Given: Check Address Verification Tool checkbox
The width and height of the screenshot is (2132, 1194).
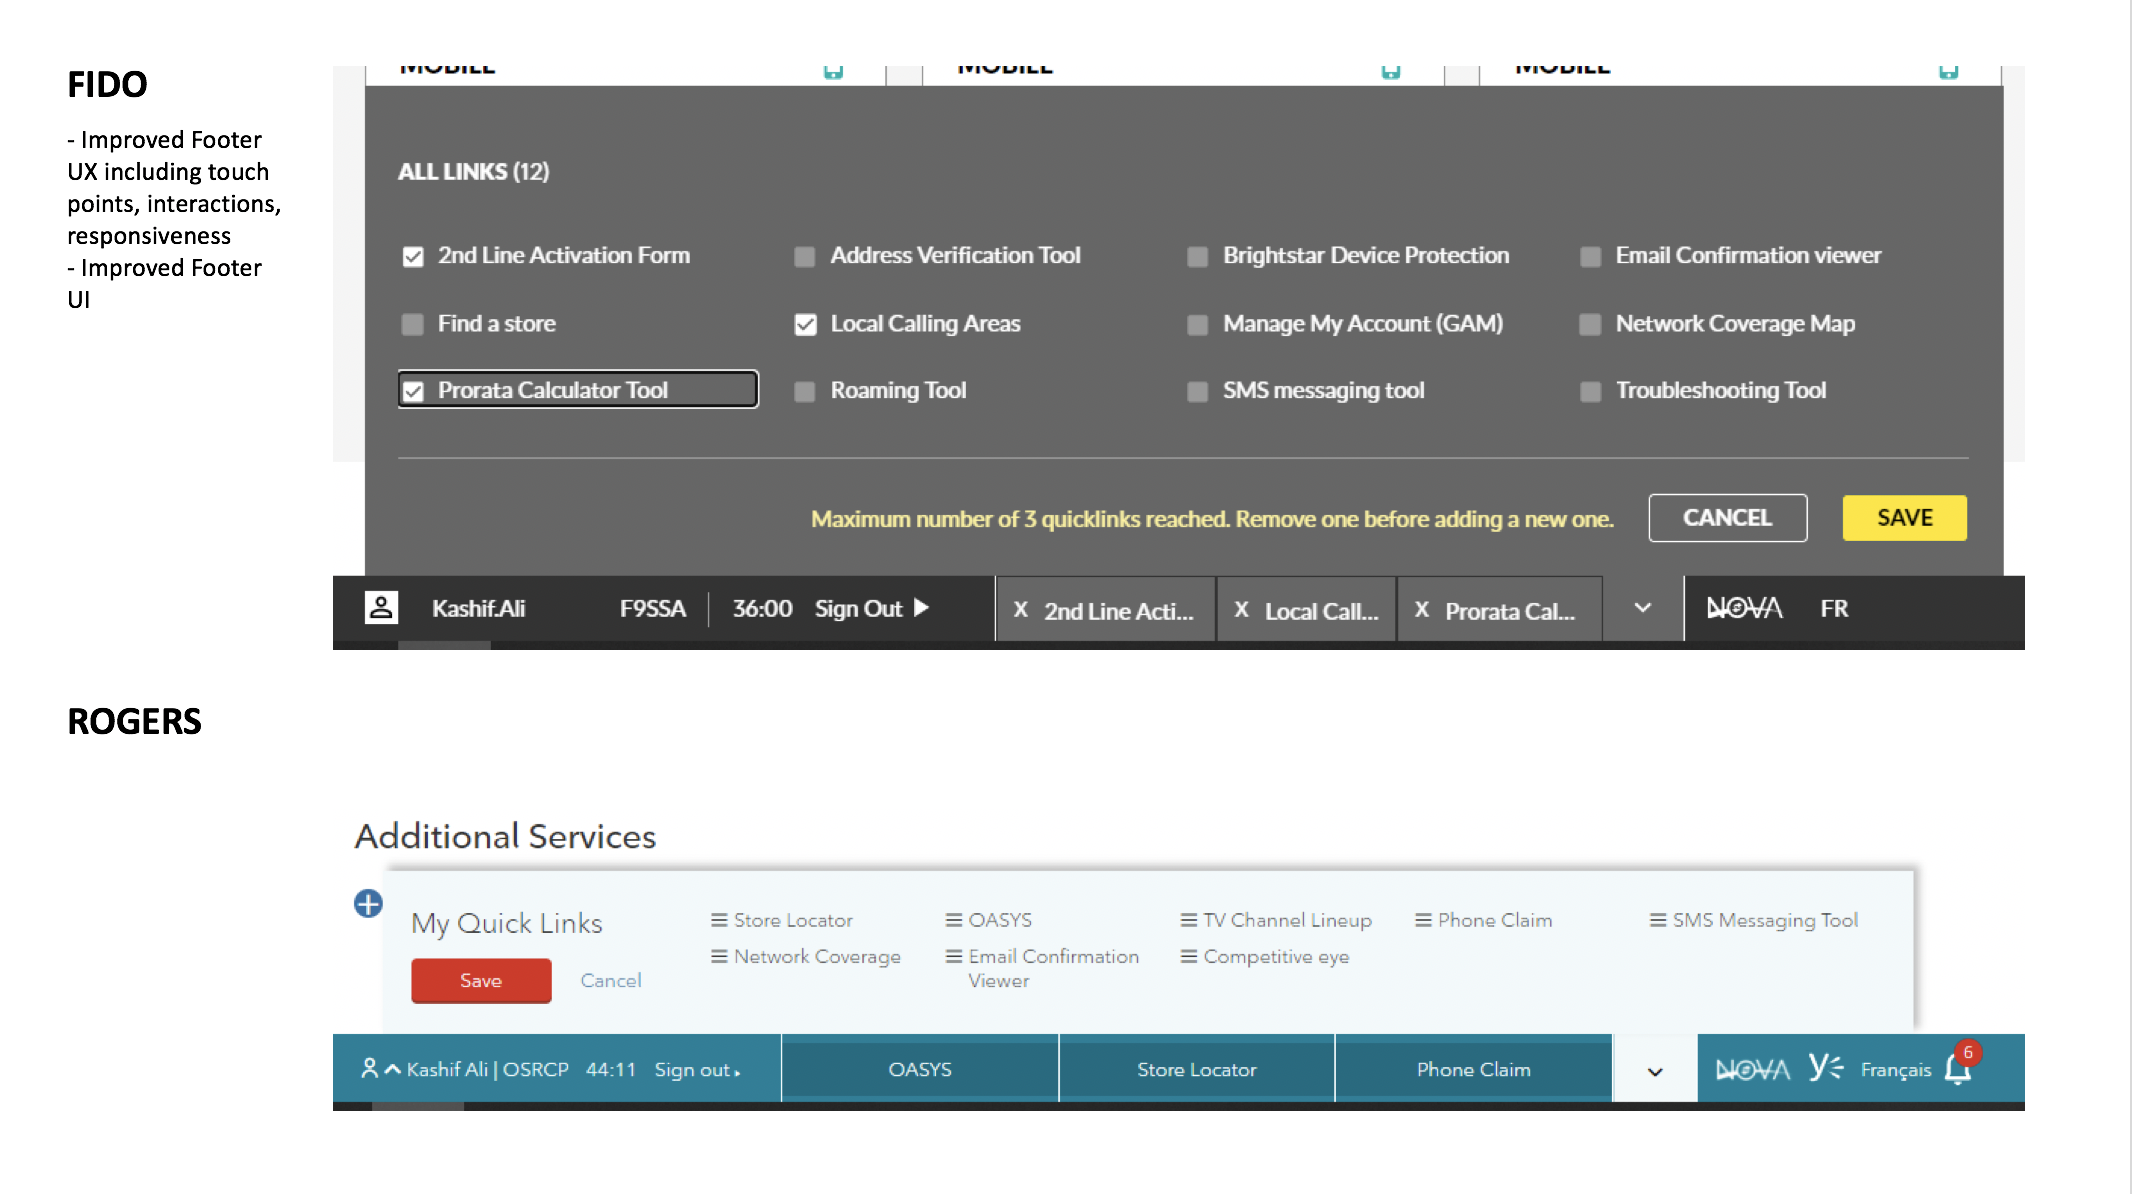Looking at the screenshot, I should (805, 257).
